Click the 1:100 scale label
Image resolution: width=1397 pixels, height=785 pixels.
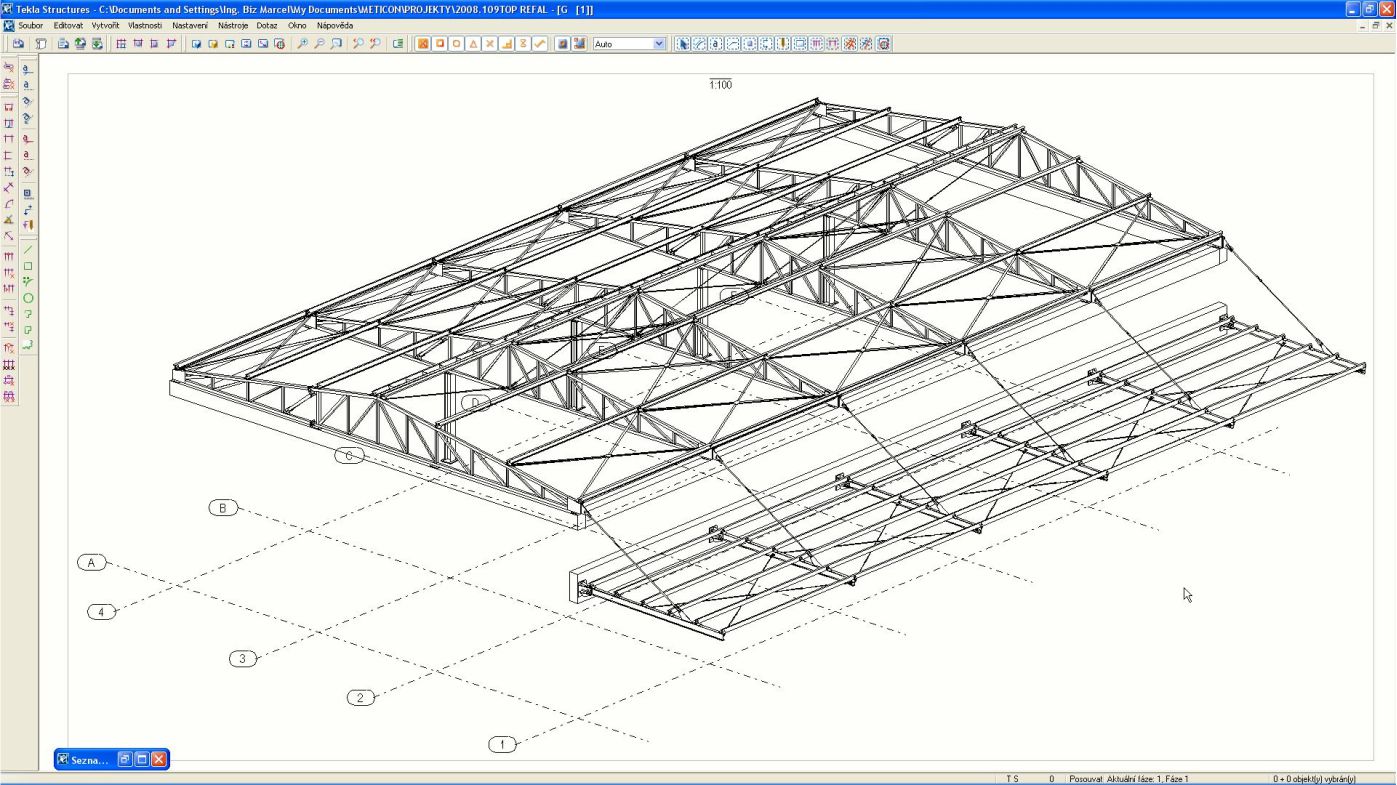[x=720, y=85]
